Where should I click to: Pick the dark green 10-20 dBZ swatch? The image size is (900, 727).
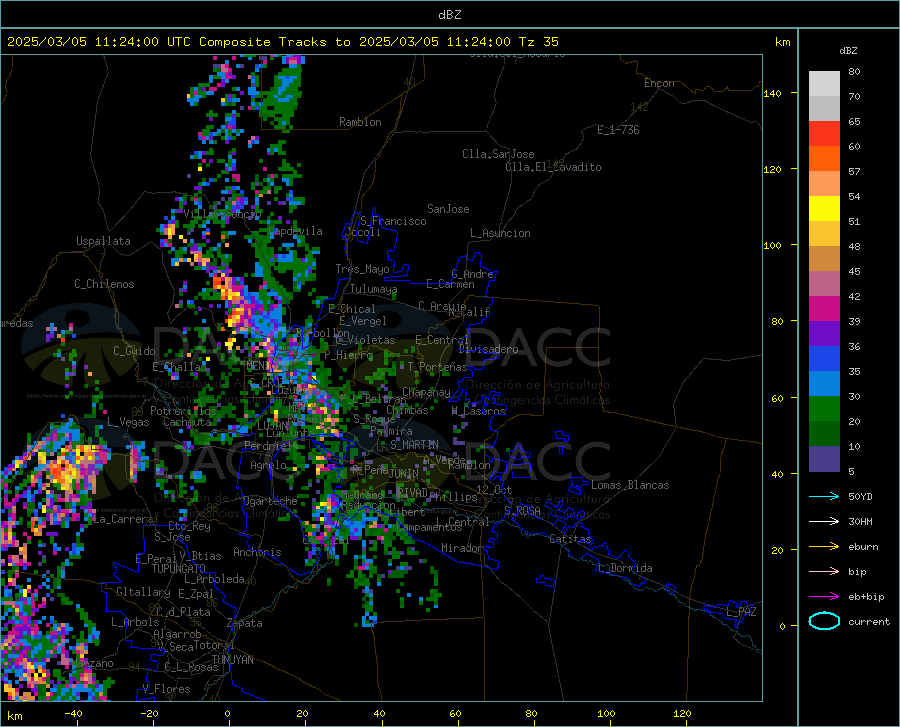pyautogui.click(x=824, y=434)
